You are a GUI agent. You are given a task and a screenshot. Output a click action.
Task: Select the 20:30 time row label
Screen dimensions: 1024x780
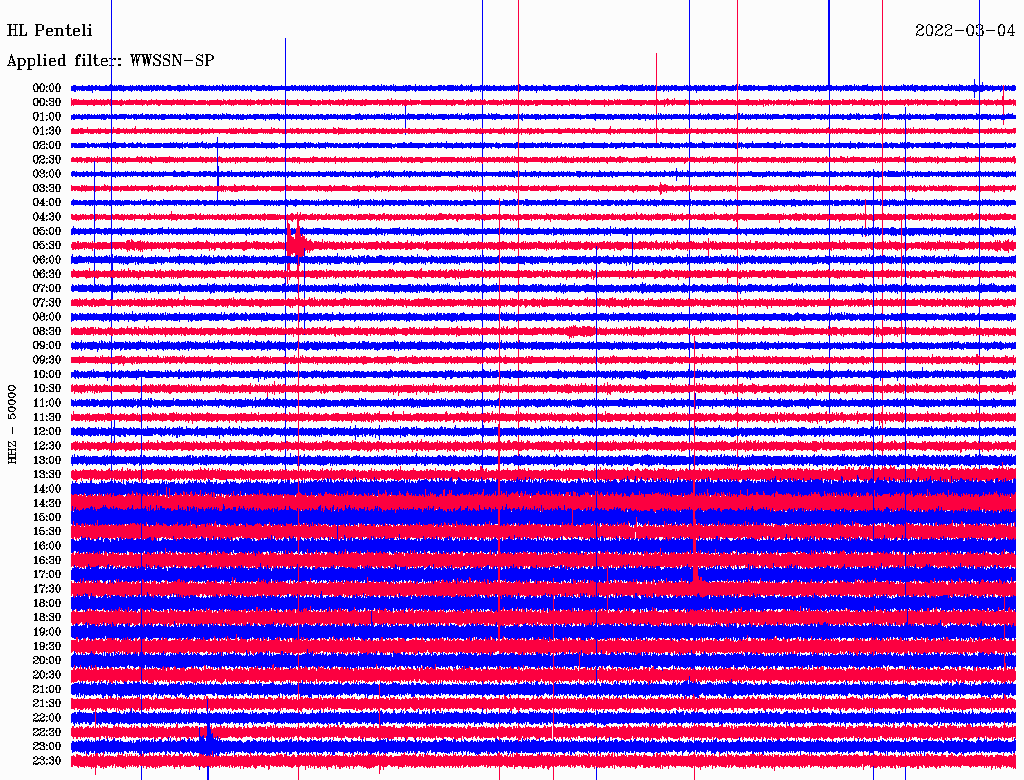coord(47,675)
